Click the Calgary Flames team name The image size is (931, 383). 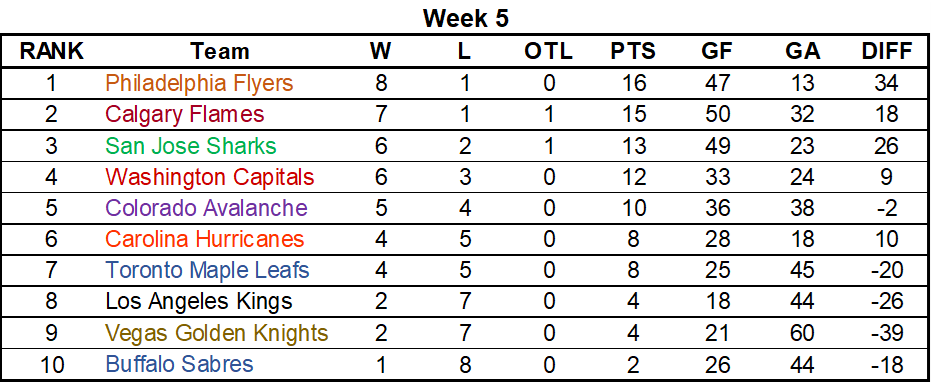184,115
